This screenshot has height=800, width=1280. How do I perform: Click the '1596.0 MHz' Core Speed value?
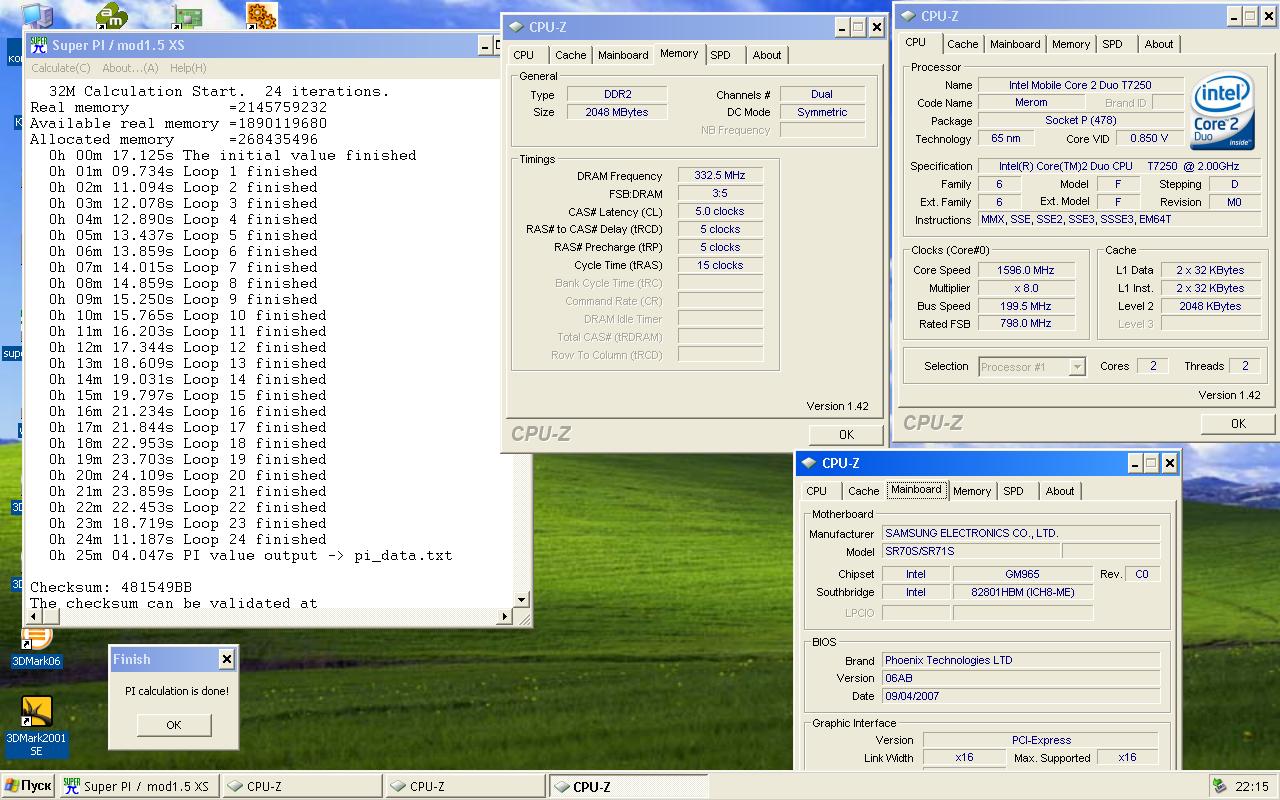tap(1025, 270)
